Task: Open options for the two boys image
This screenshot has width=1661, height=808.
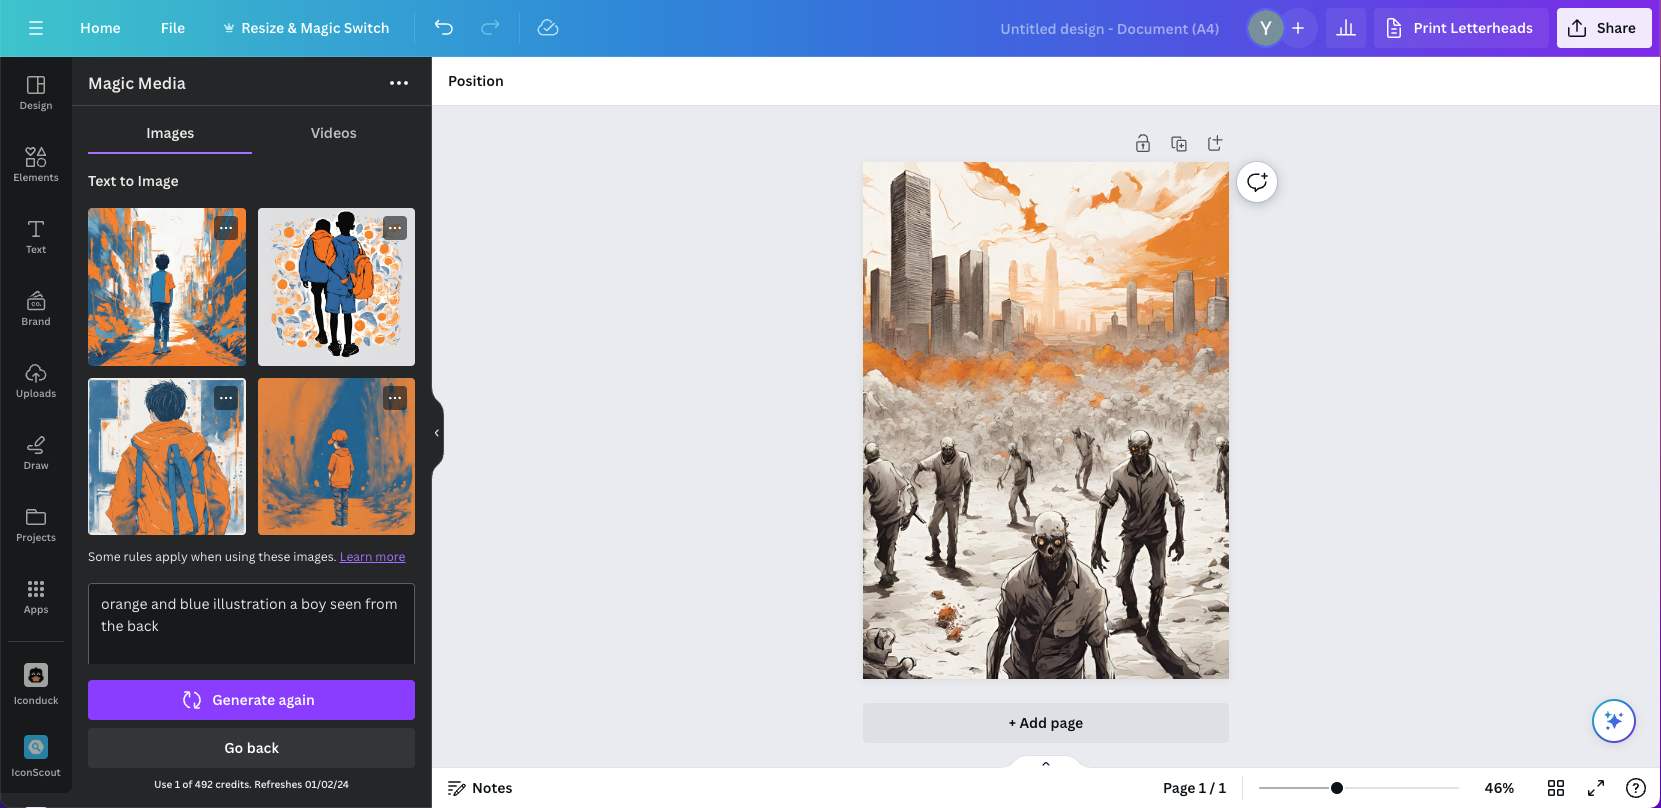Action: click(395, 228)
